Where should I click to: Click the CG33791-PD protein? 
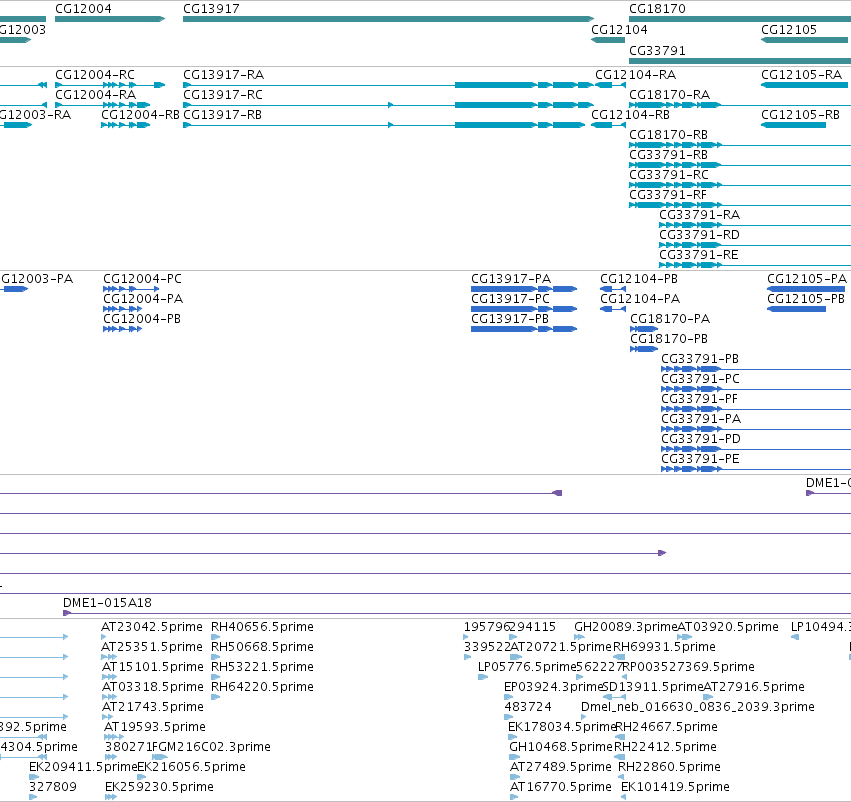(701, 439)
